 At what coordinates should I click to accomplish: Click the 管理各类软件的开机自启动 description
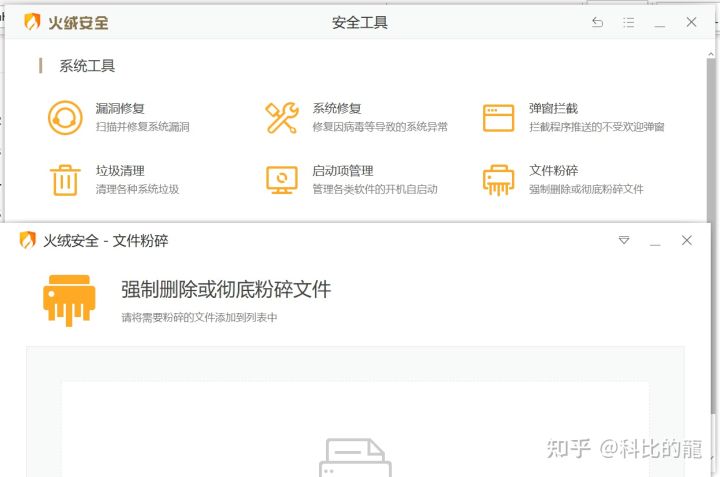tap(375, 189)
